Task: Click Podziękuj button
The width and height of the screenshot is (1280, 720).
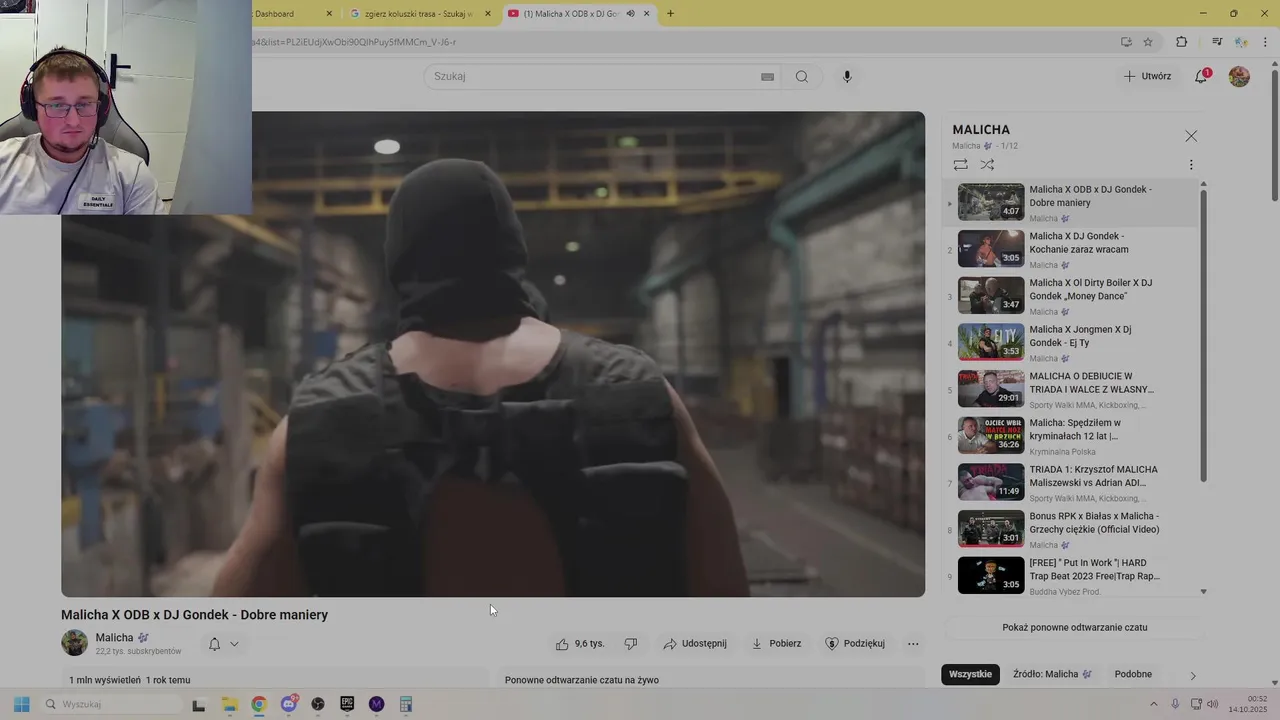Action: (855, 644)
